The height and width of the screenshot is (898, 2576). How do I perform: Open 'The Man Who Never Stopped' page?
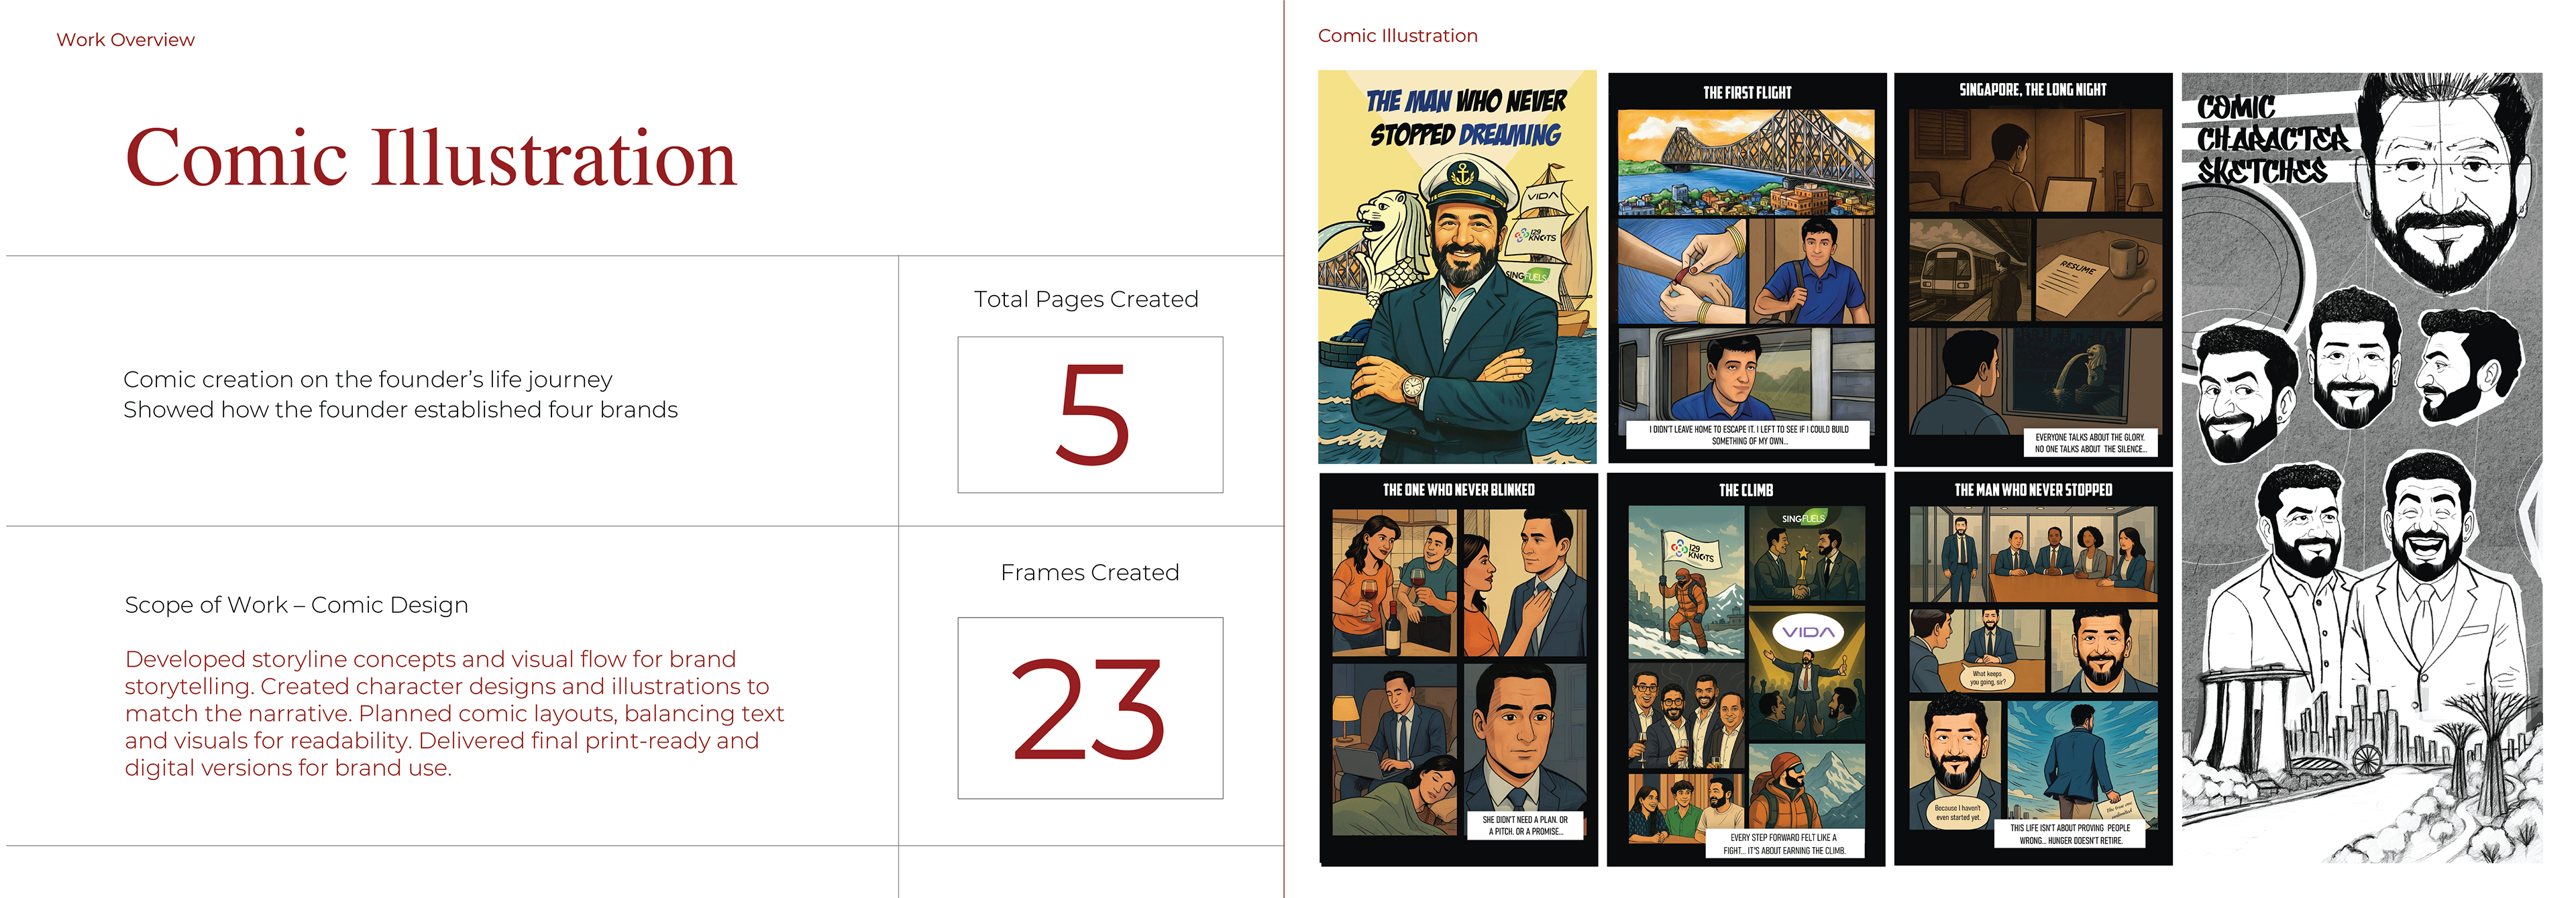point(2033,669)
